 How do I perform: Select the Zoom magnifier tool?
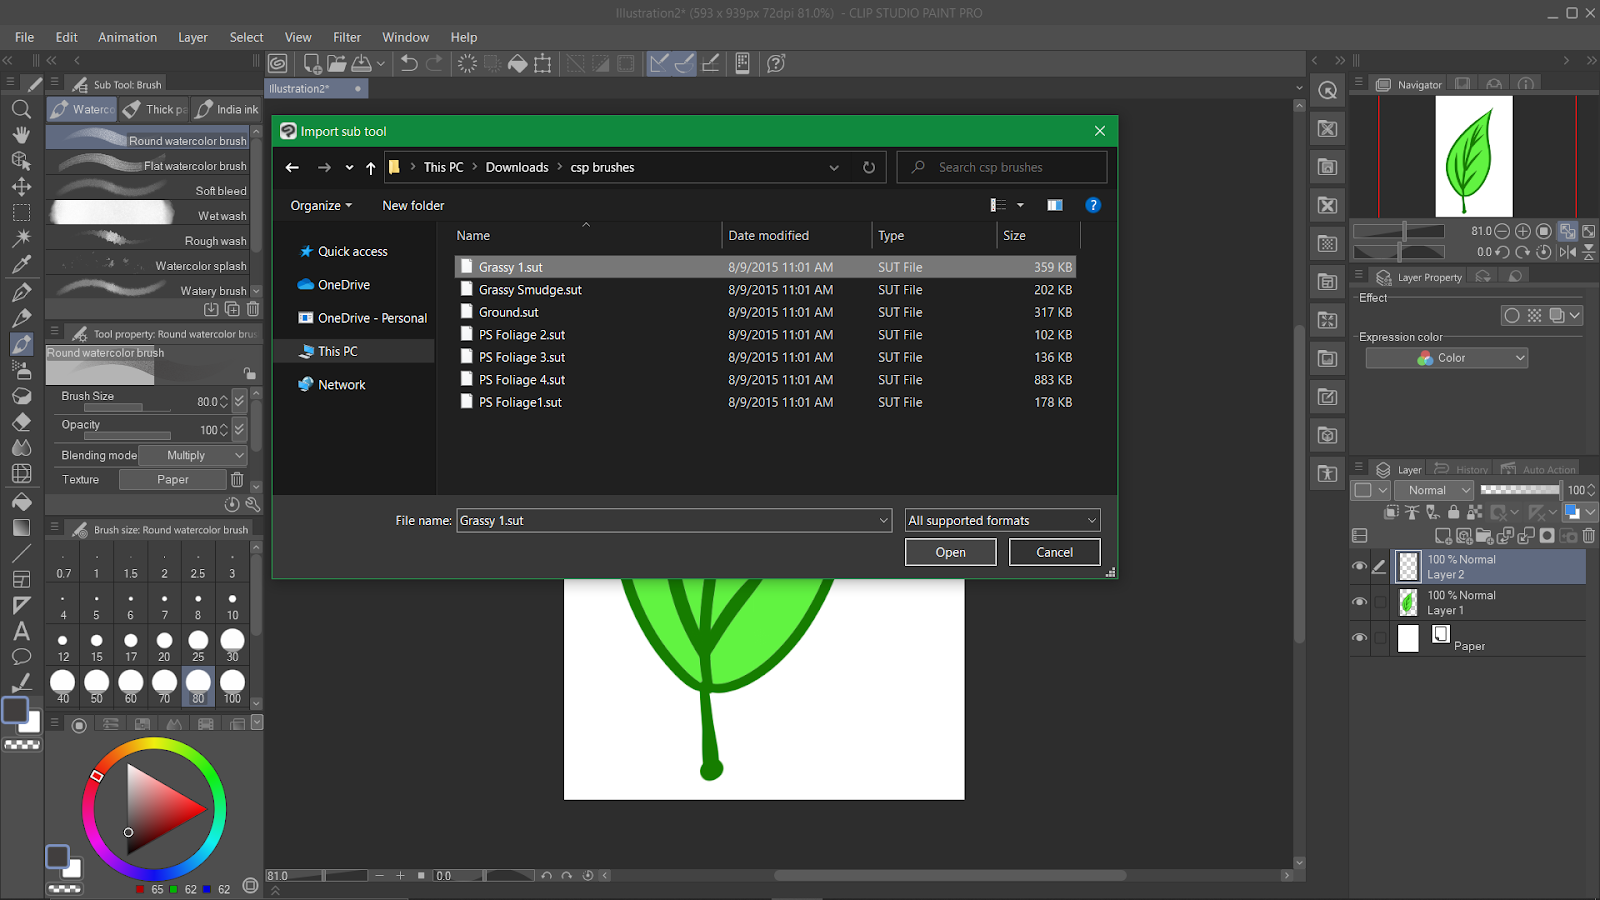[21, 109]
